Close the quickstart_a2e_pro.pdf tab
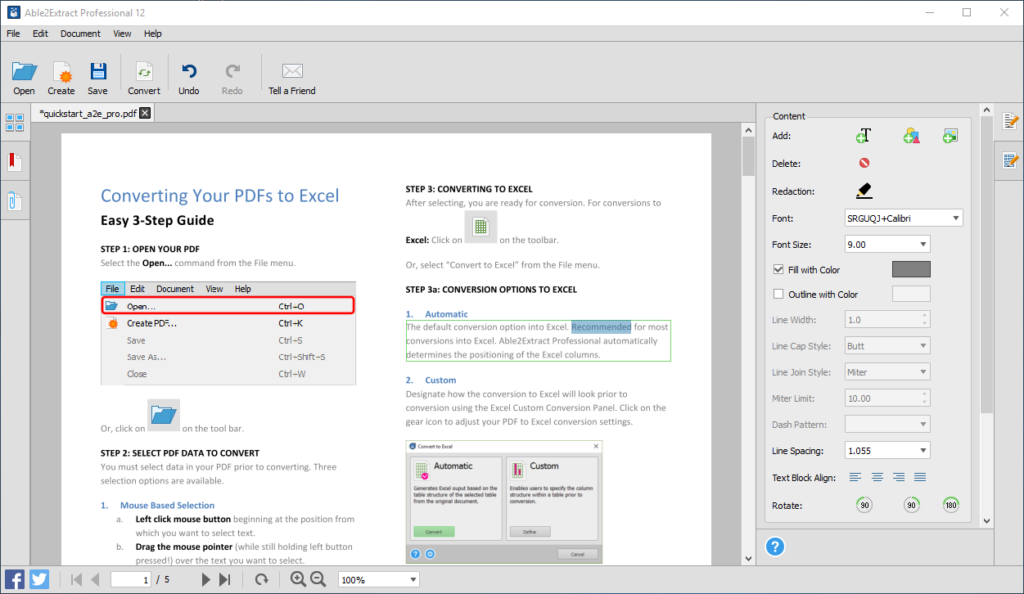The width and height of the screenshot is (1024, 594). click(x=145, y=114)
